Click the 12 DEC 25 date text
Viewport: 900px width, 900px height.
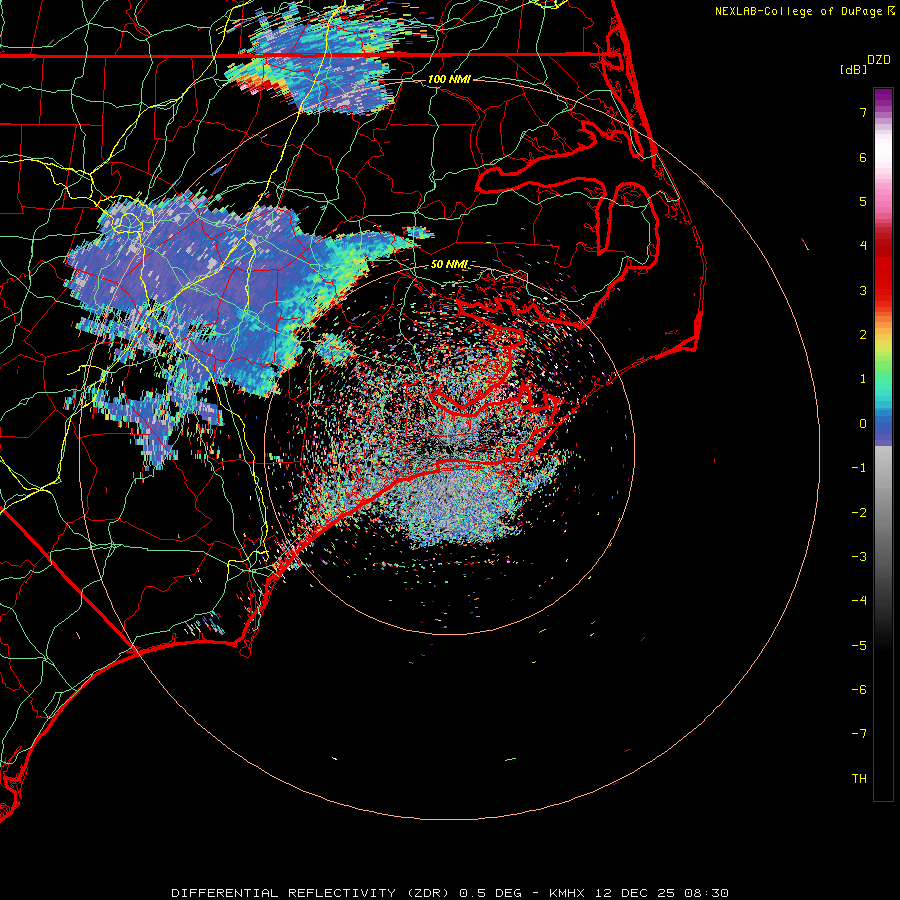(637, 893)
